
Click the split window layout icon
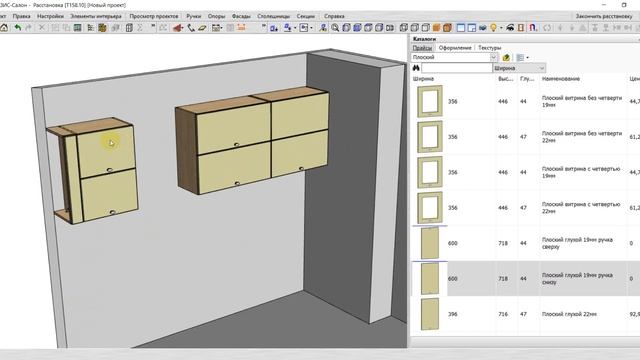tap(472, 28)
